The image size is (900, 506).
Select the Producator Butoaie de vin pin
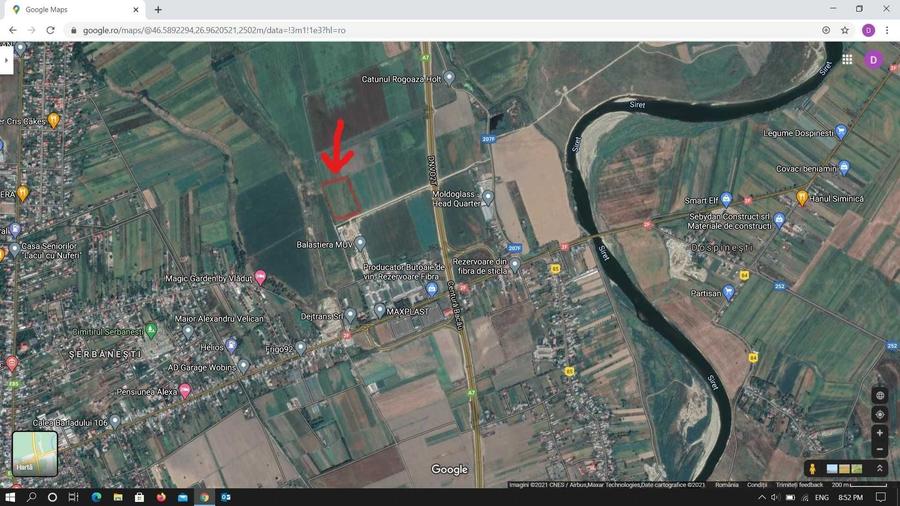(x=432, y=289)
